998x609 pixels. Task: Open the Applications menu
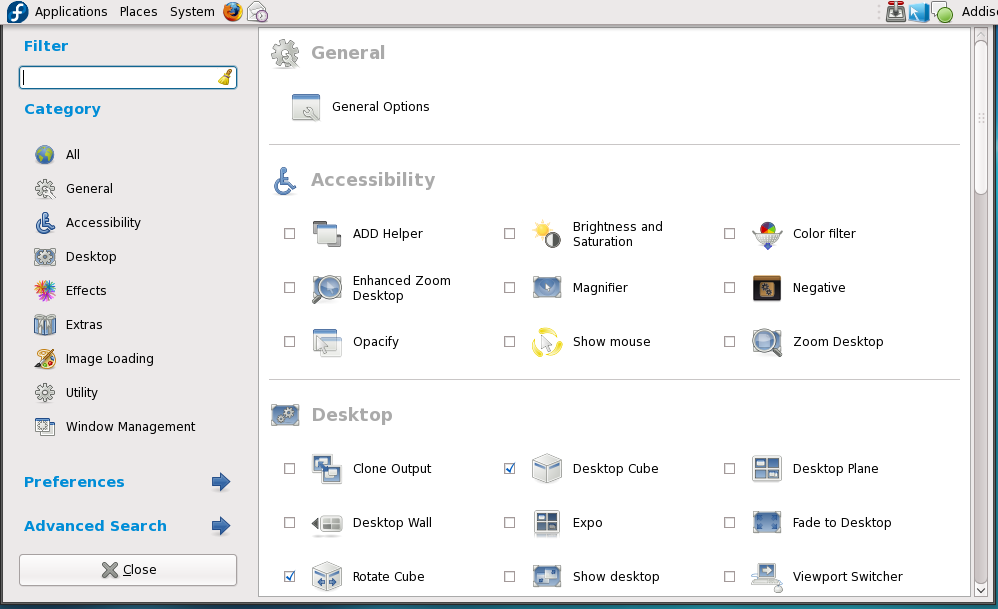(70, 12)
